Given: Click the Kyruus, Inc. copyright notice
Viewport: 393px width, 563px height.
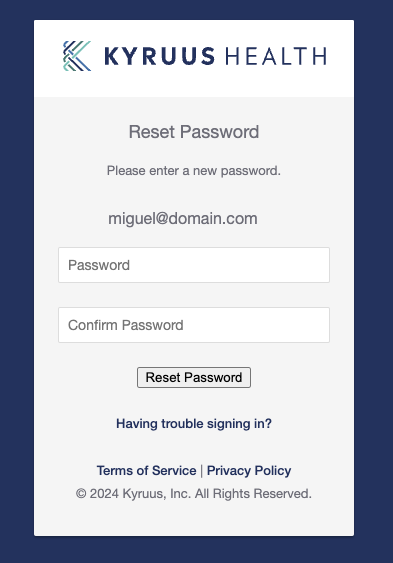Looking at the screenshot, I should click(194, 494).
